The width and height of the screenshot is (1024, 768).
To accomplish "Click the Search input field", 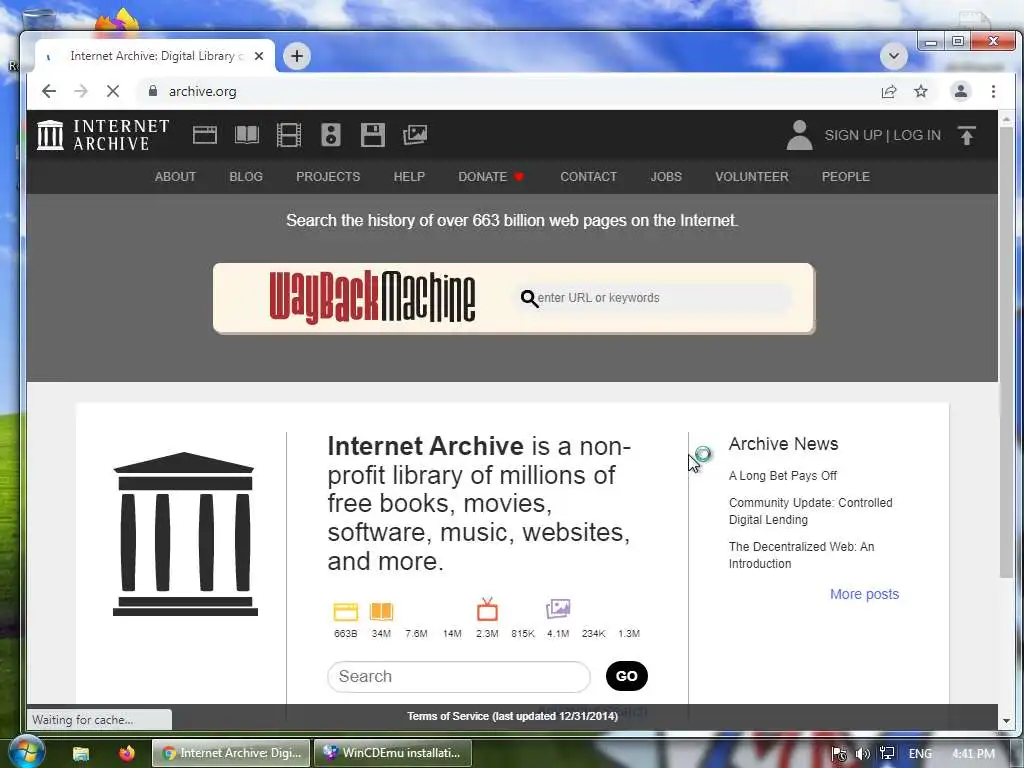I will tap(459, 677).
